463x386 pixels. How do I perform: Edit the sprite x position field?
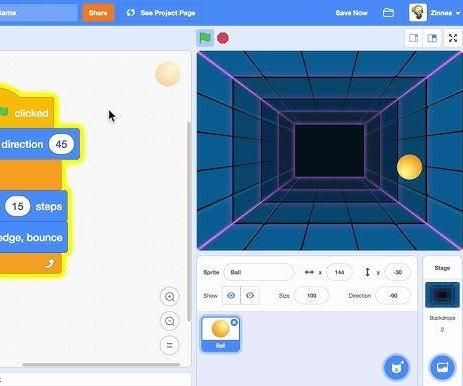pyautogui.click(x=339, y=272)
